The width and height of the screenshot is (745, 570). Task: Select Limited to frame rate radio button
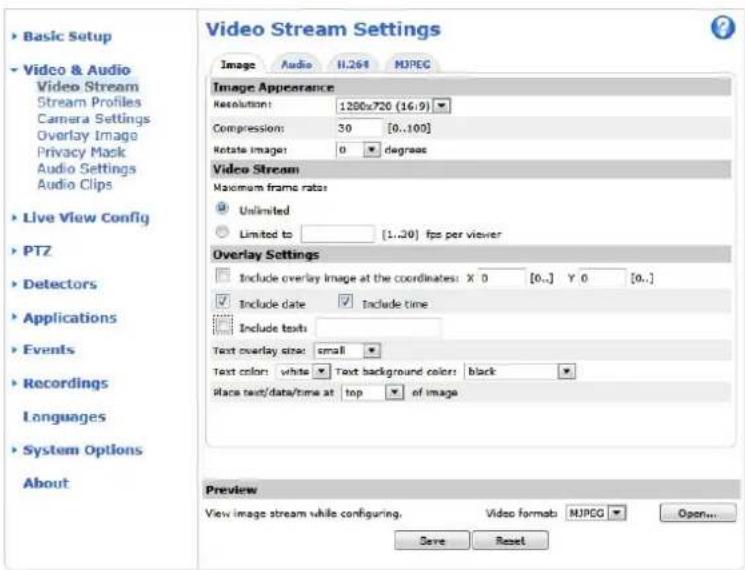tap(222, 232)
